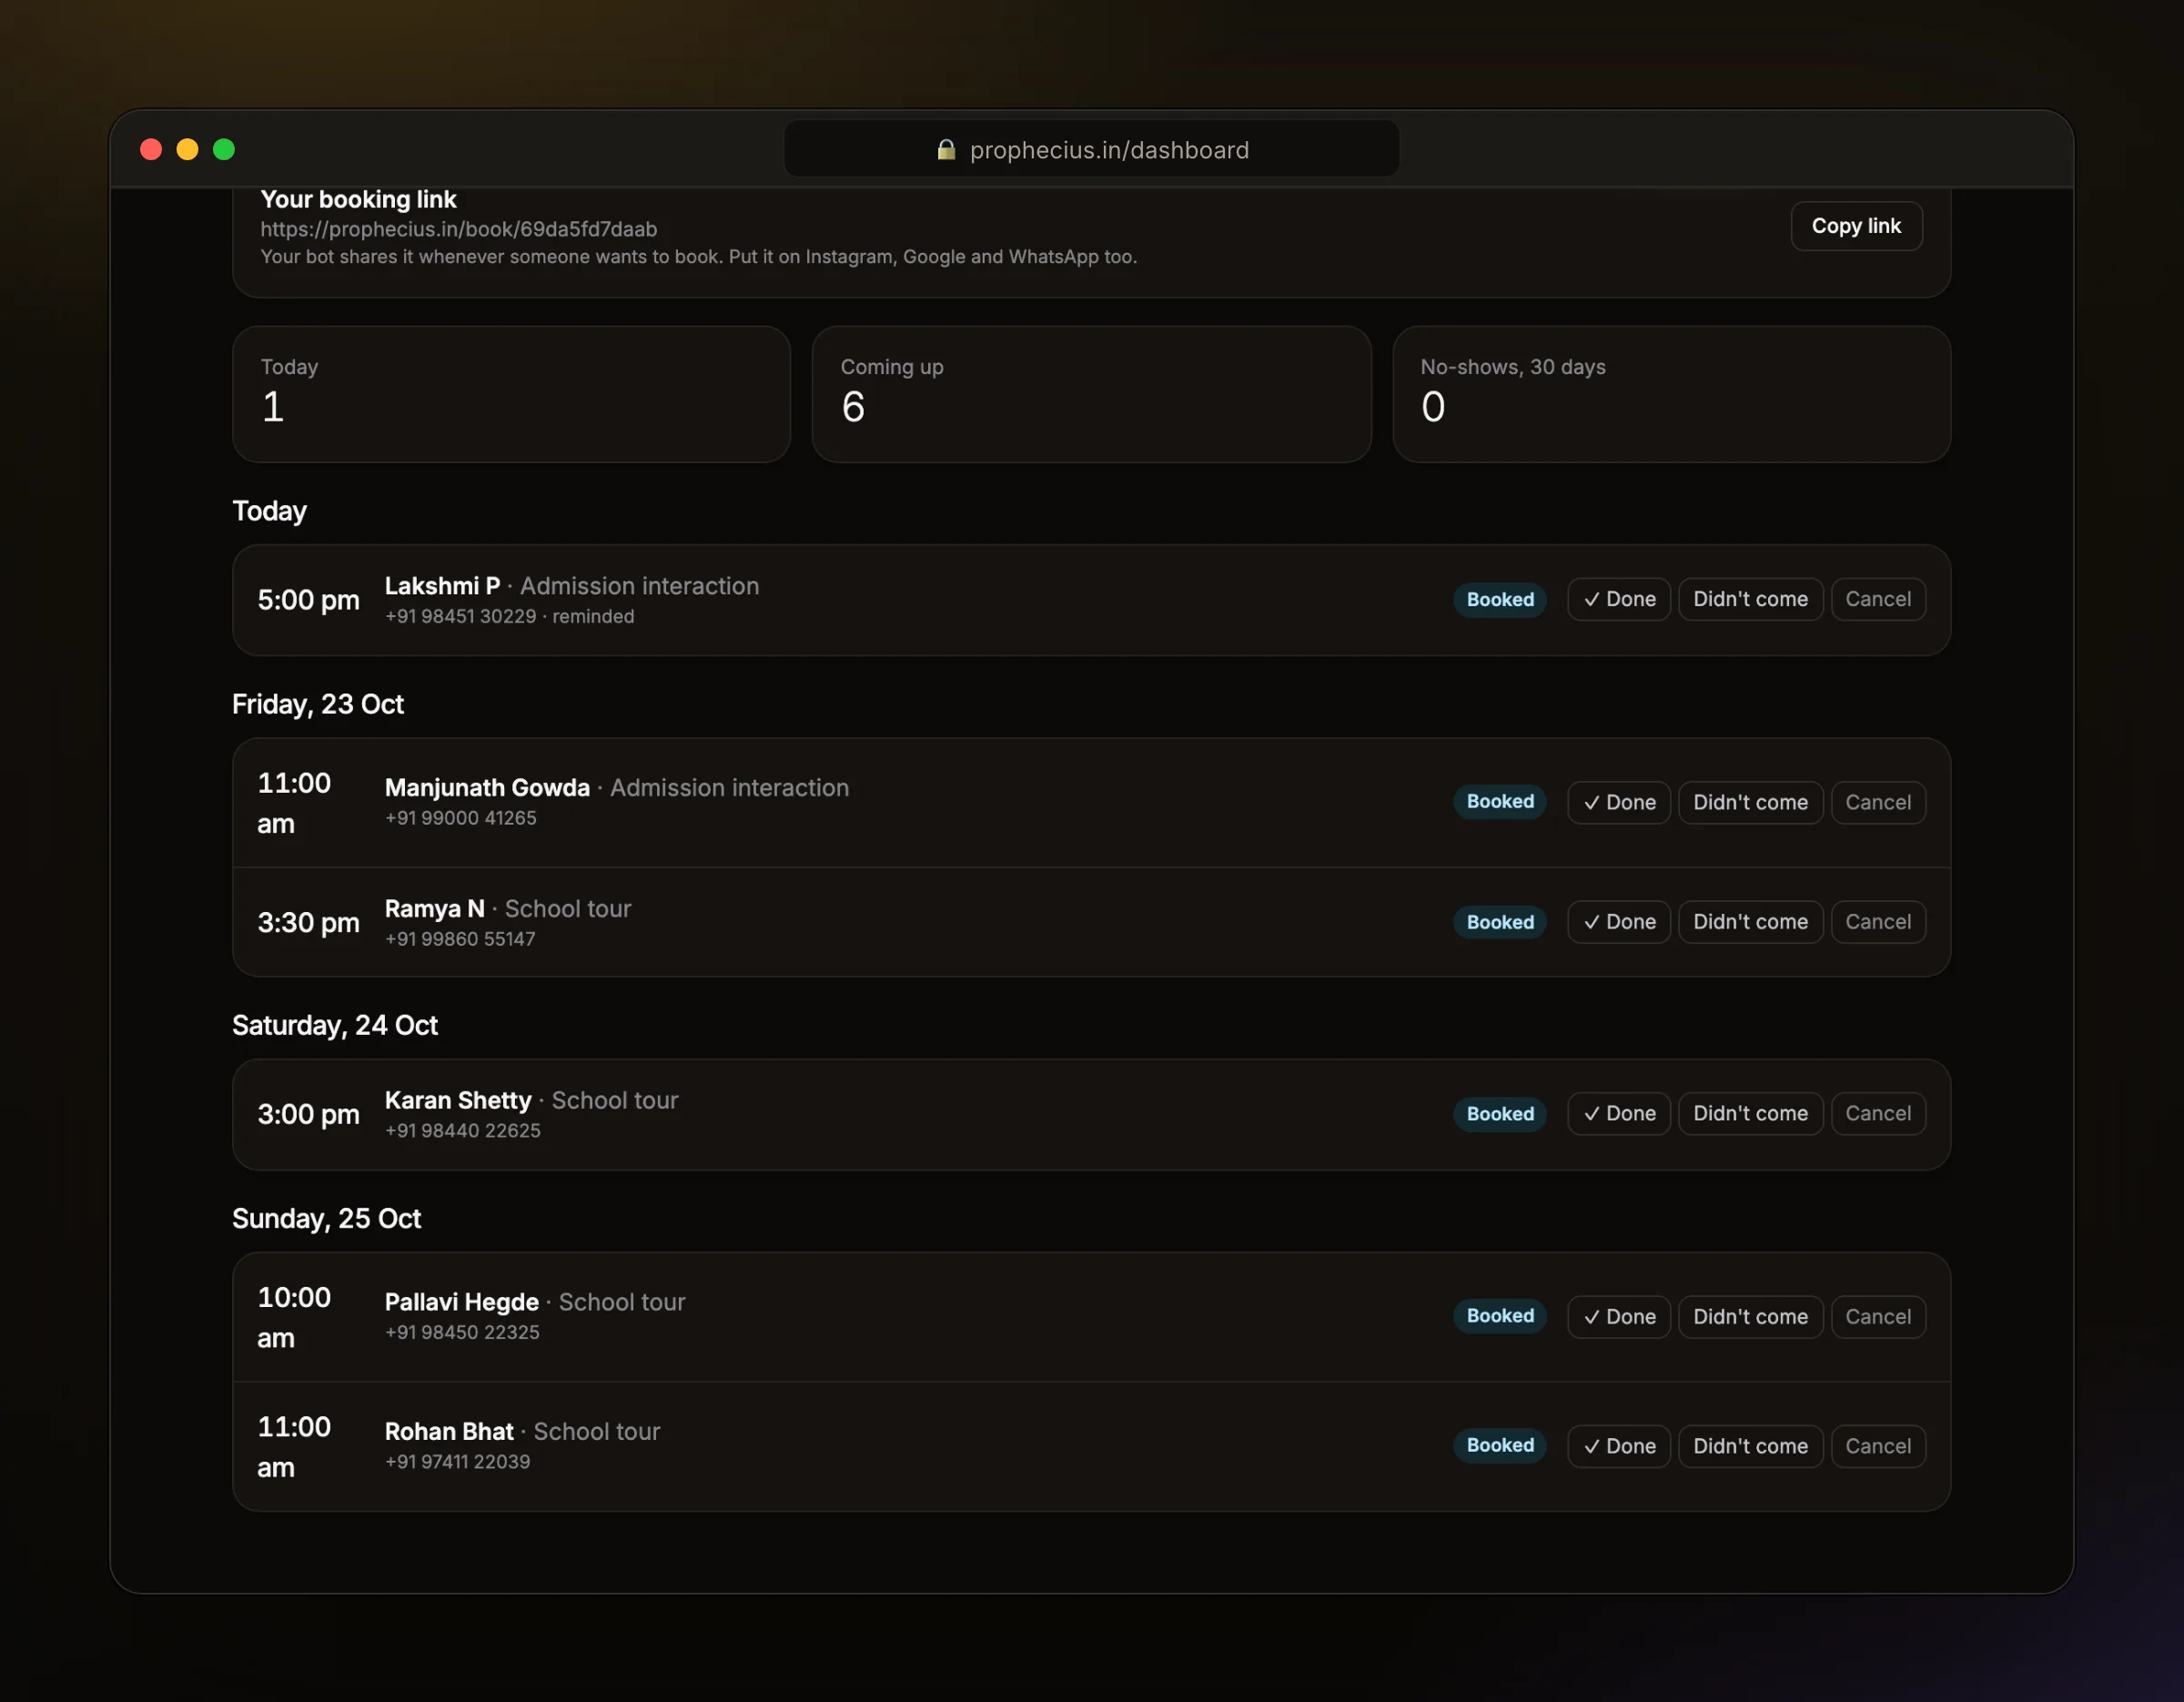Screen dimensions: 2184x1702
Task: Click the lock icon in address bar
Action: [946, 149]
